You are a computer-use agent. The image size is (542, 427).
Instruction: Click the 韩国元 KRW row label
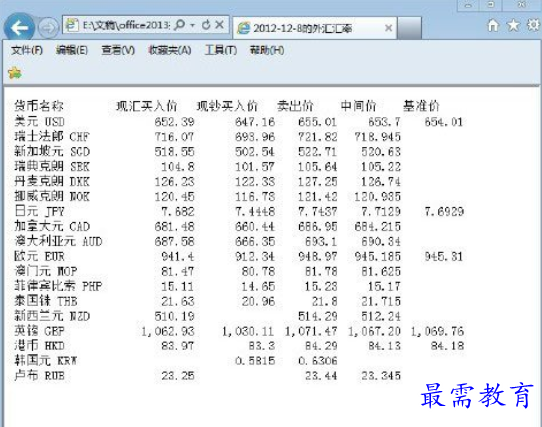[46, 361]
